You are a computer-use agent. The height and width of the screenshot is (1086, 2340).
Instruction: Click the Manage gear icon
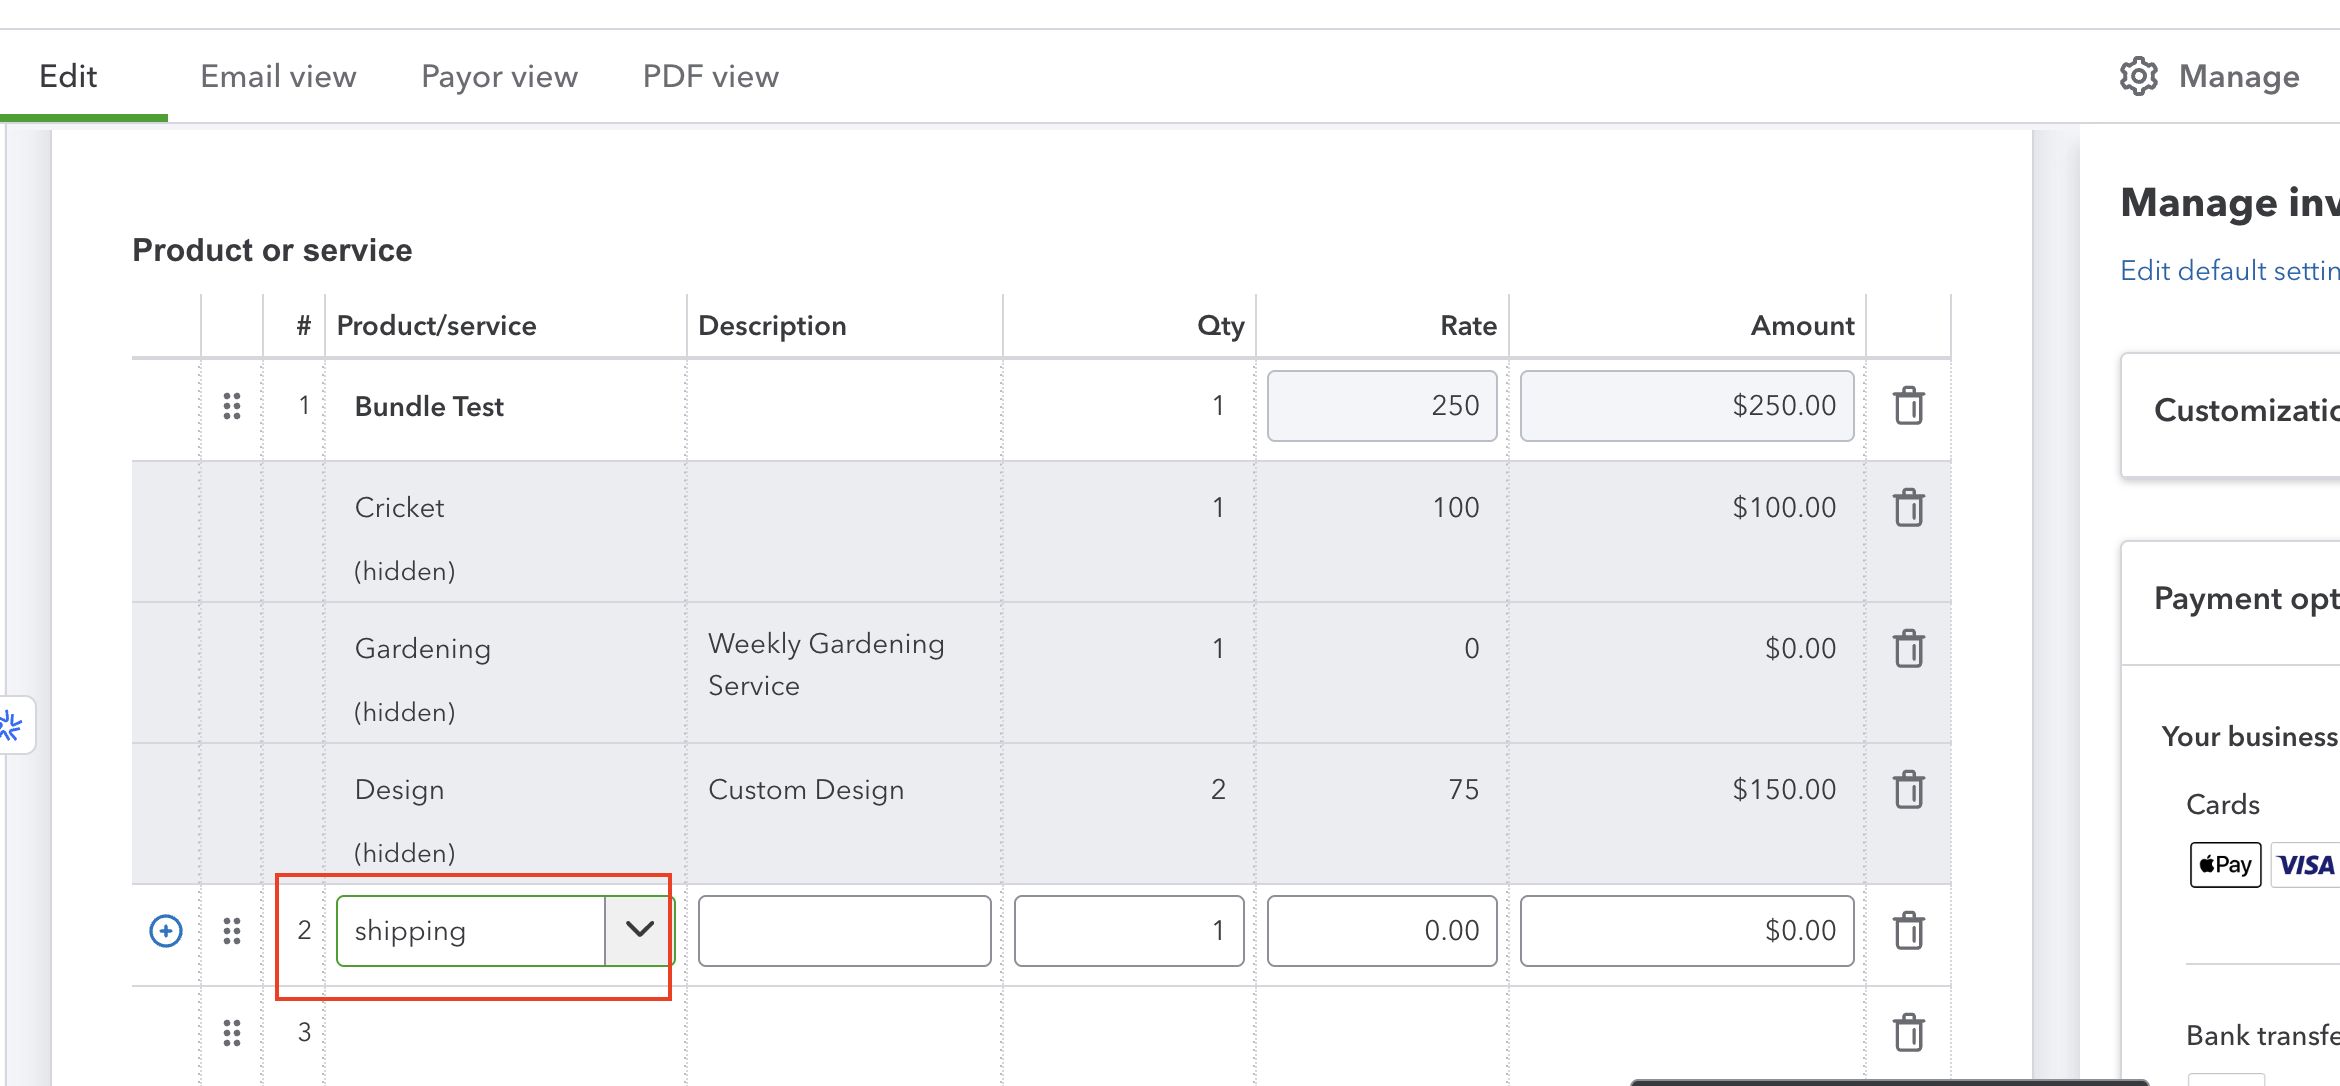pos(2138,76)
